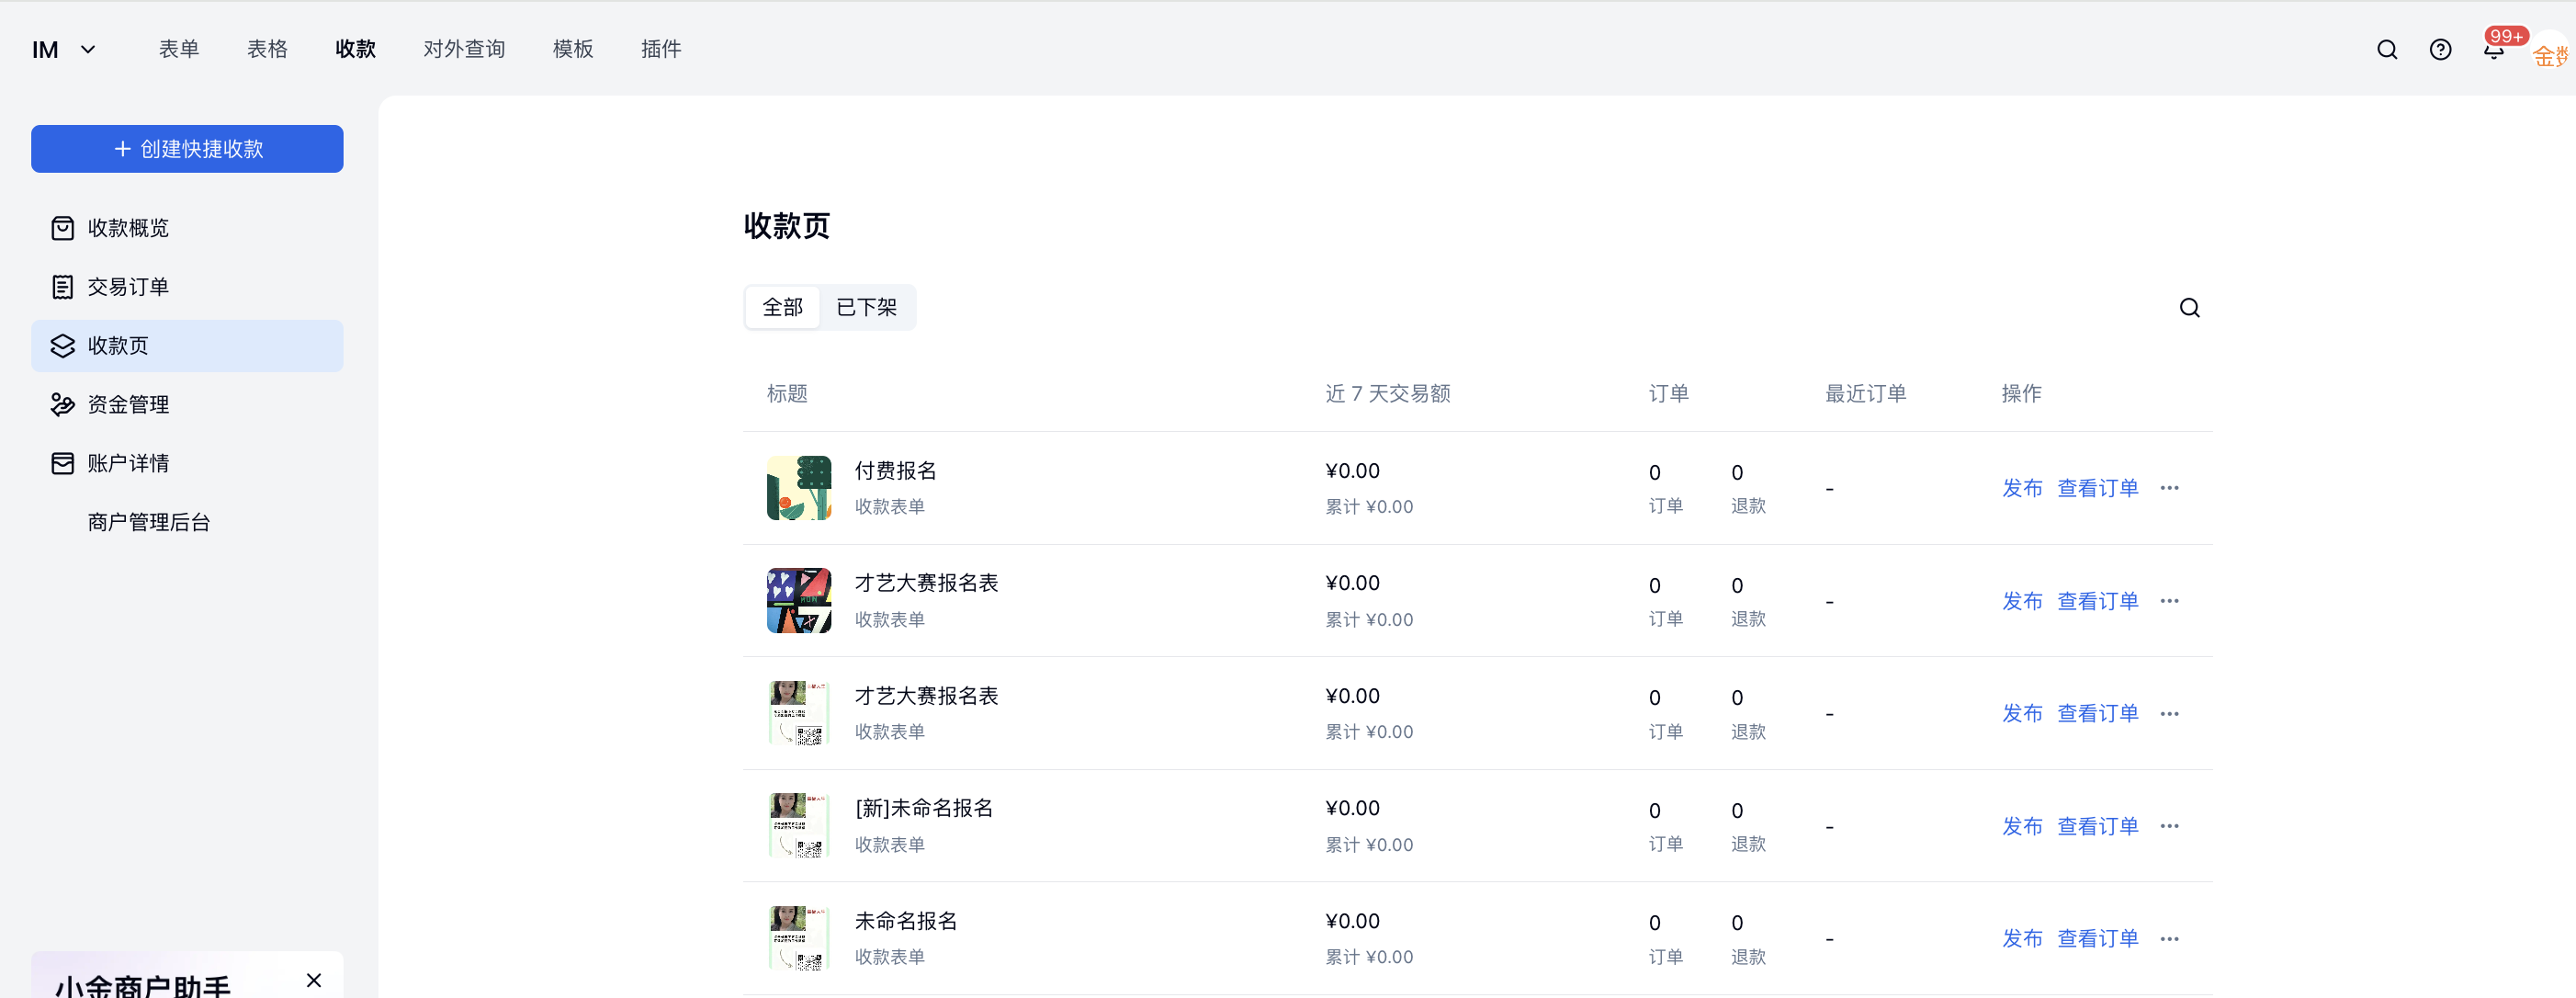Viewport: 2576px width, 998px height.
Task: Click the 标题 column header
Action: coord(787,394)
